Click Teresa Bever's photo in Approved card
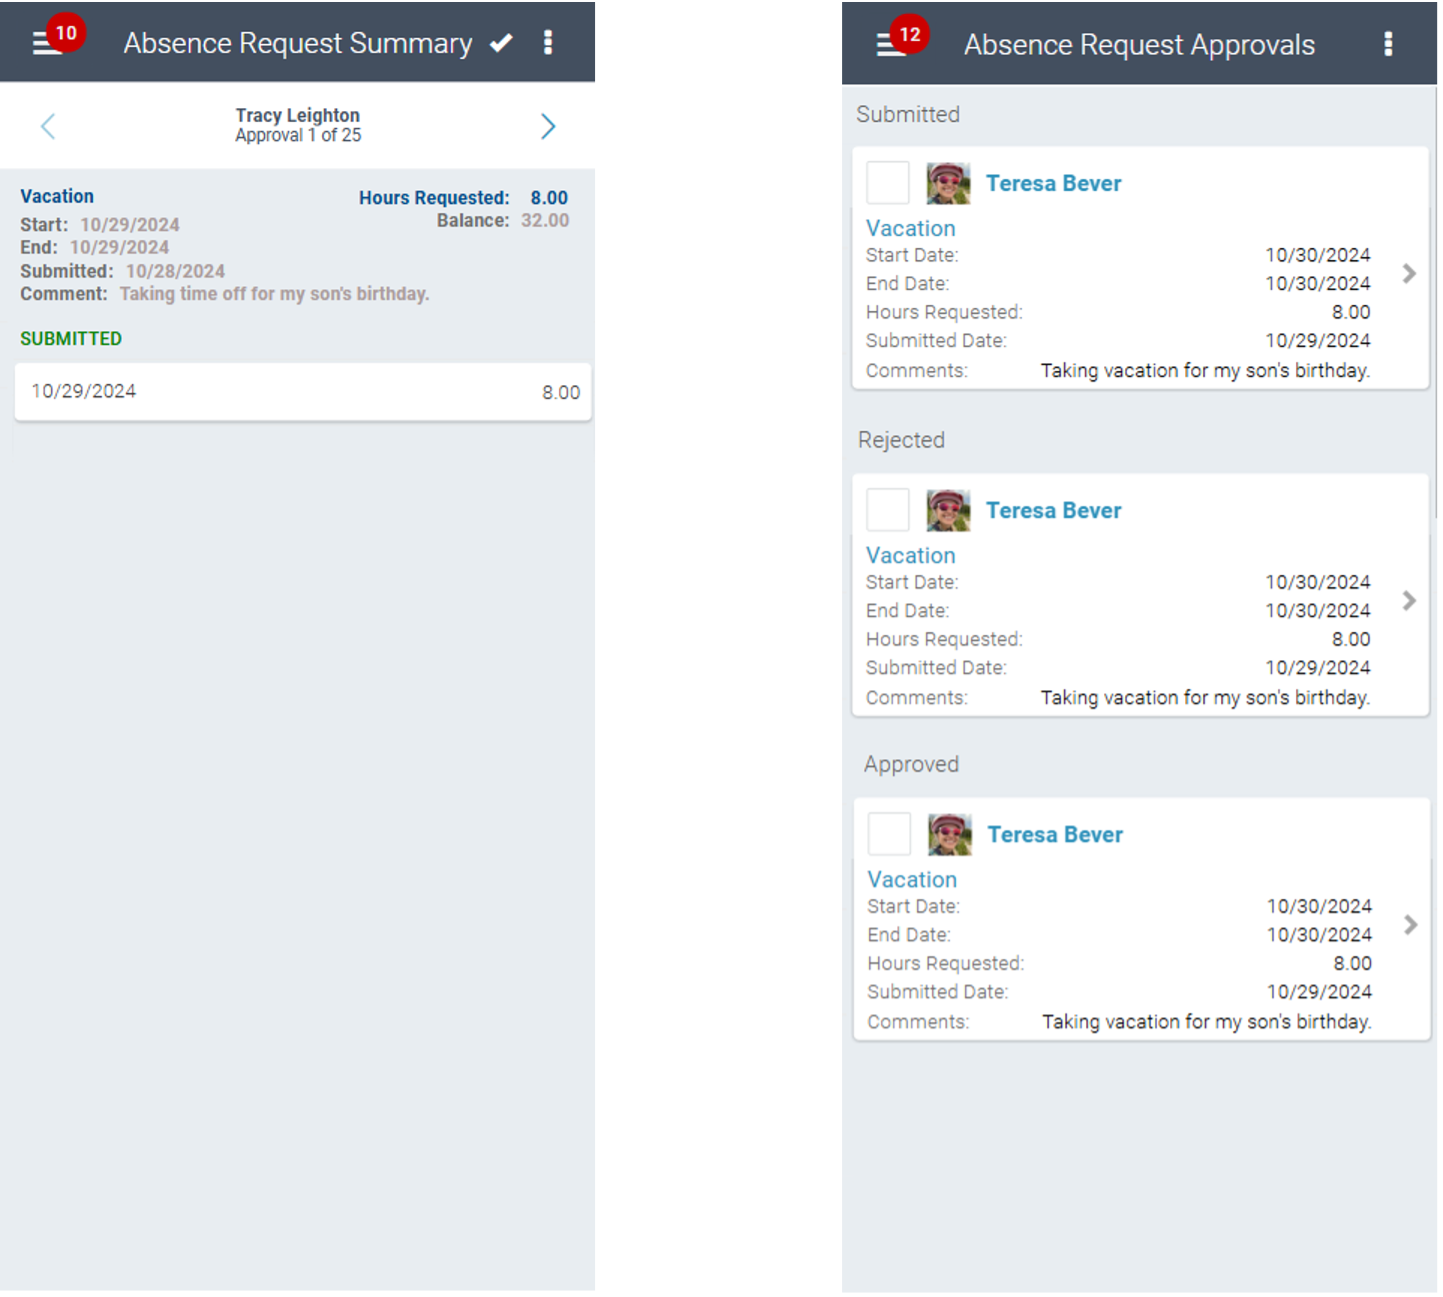The width and height of the screenshot is (1443, 1297). (x=949, y=834)
